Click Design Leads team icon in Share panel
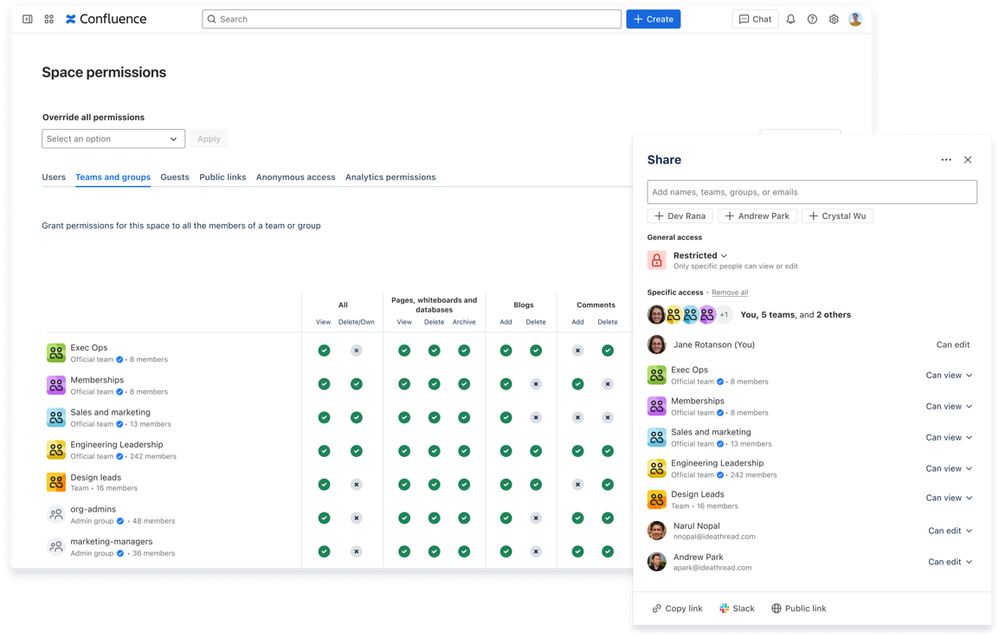This screenshot has width=999, height=637. [x=657, y=499]
